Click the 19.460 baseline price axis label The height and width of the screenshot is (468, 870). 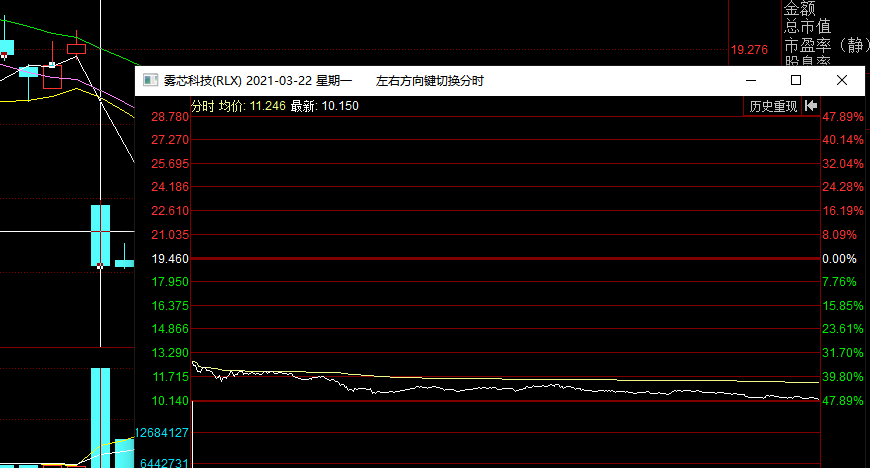[169, 259]
